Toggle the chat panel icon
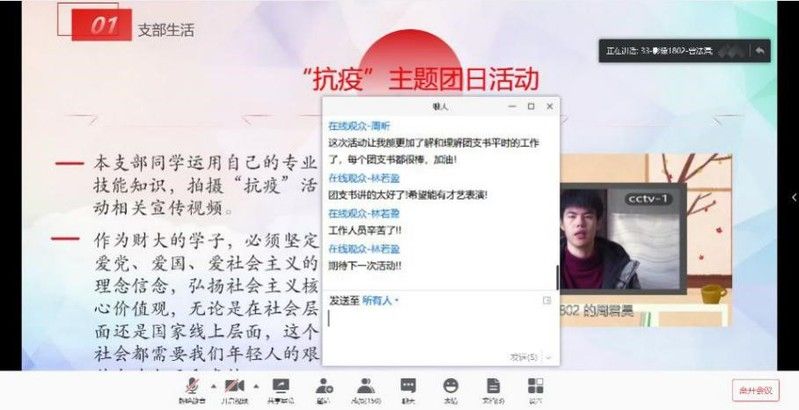 [x=408, y=391]
